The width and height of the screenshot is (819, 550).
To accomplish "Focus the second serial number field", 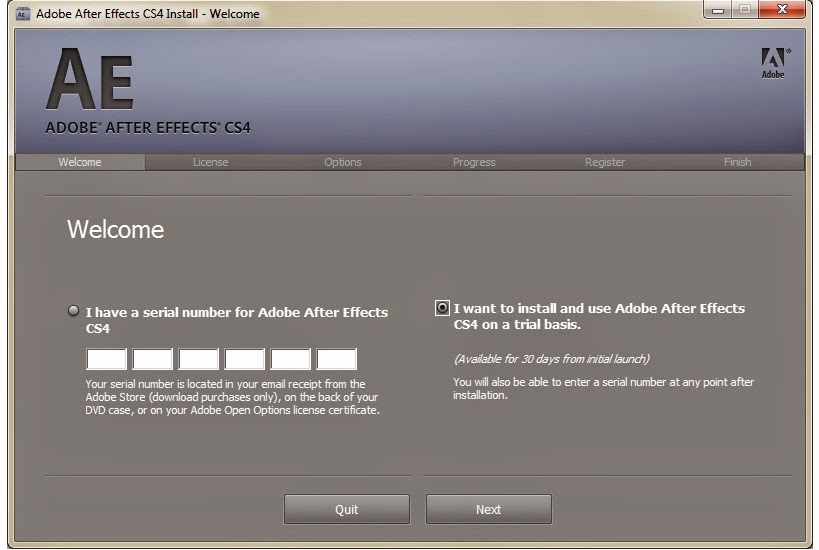I will point(153,359).
